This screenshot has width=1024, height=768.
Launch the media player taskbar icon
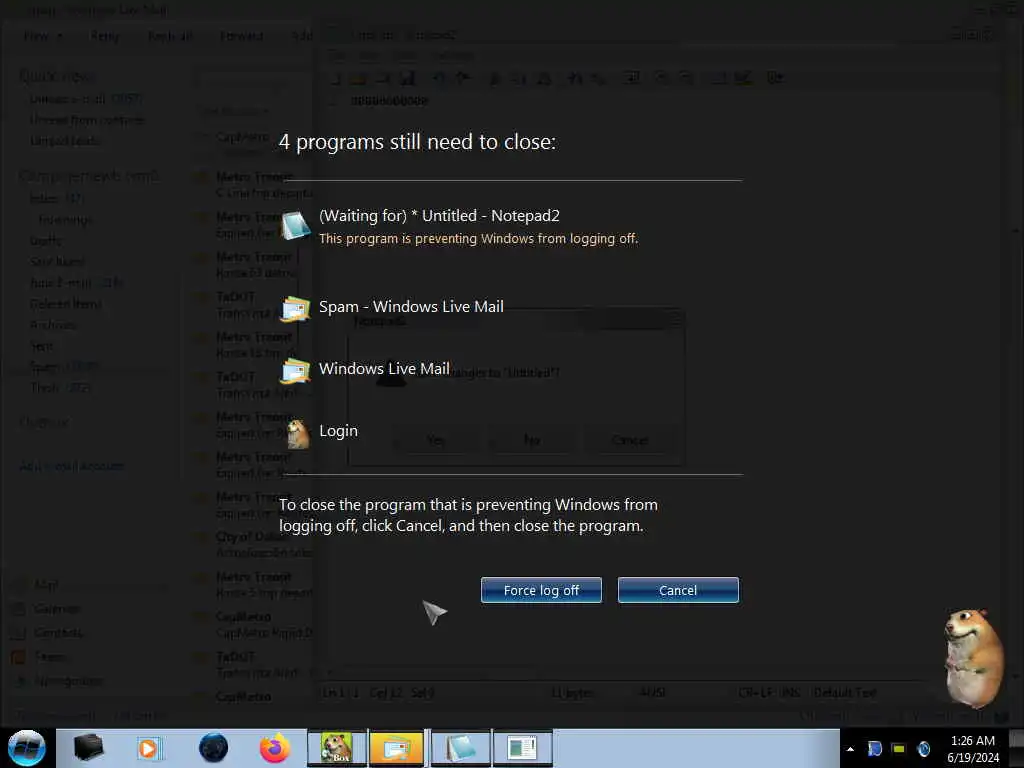pos(149,748)
